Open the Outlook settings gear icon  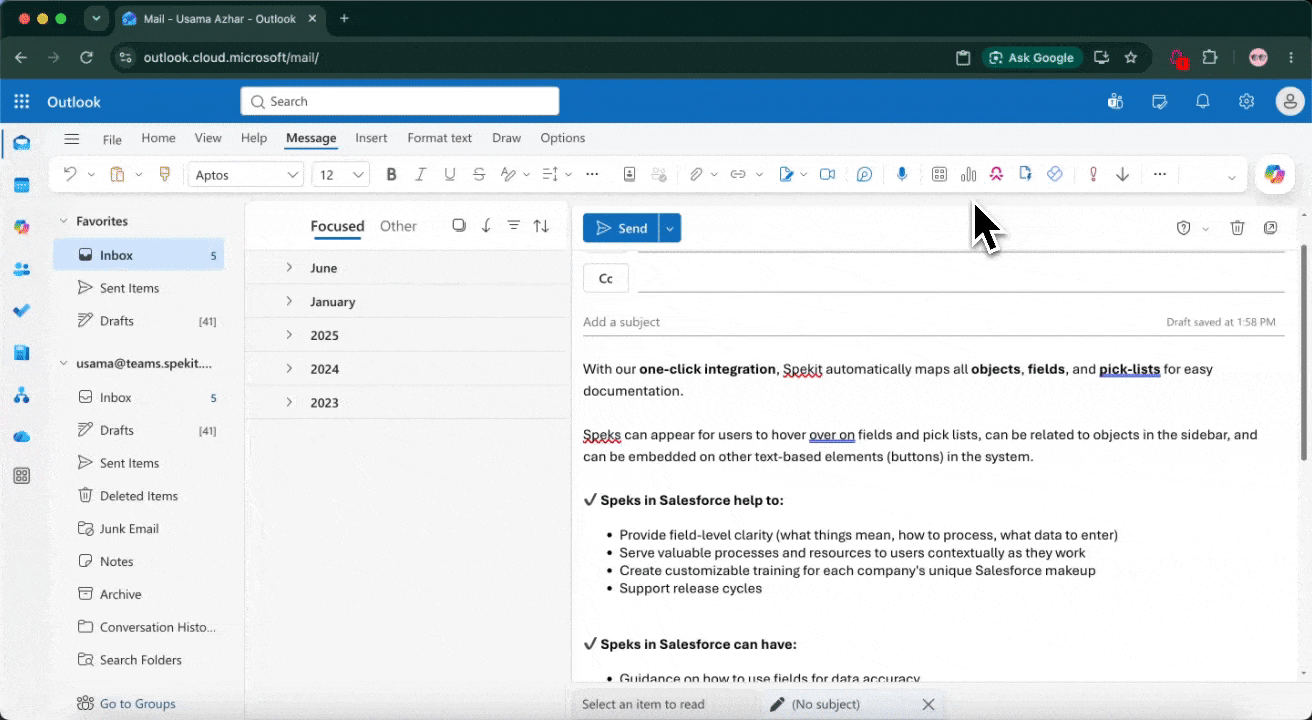[x=1246, y=101]
